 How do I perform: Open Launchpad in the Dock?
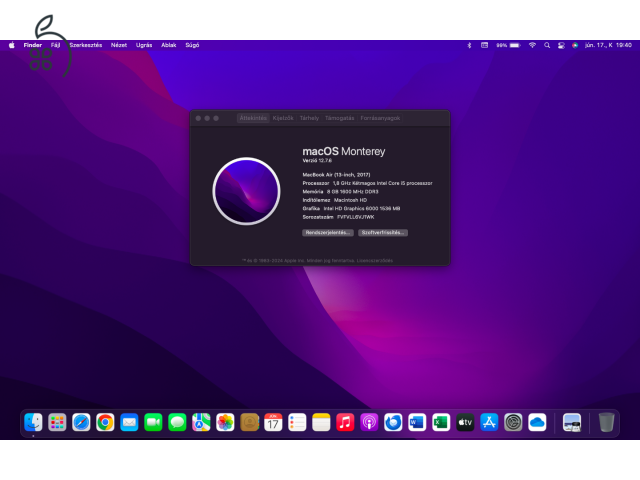pyautogui.click(x=57, y=422)
